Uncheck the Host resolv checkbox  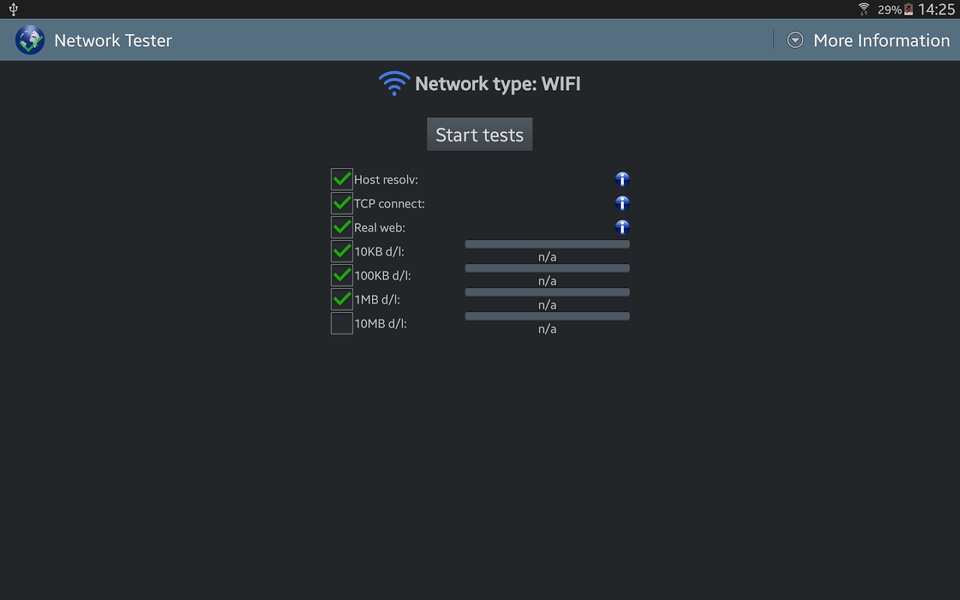click(342, 179)
